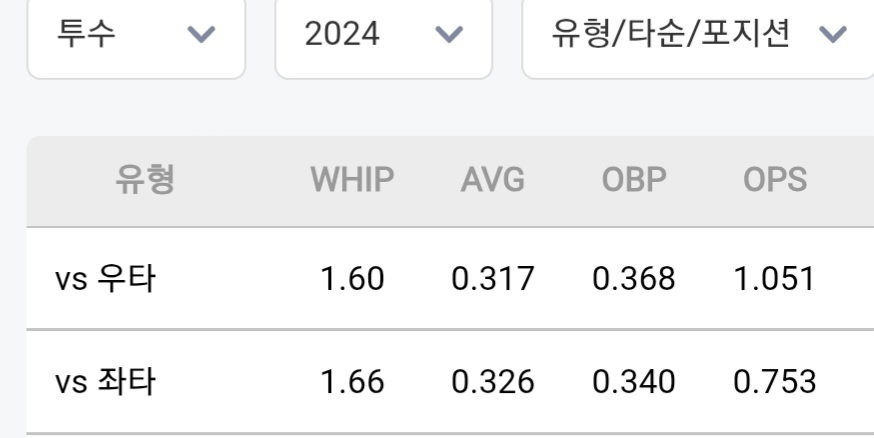874x438 pixels.
Task: Click AVG value 0.326
Action: tap(493, 382)
